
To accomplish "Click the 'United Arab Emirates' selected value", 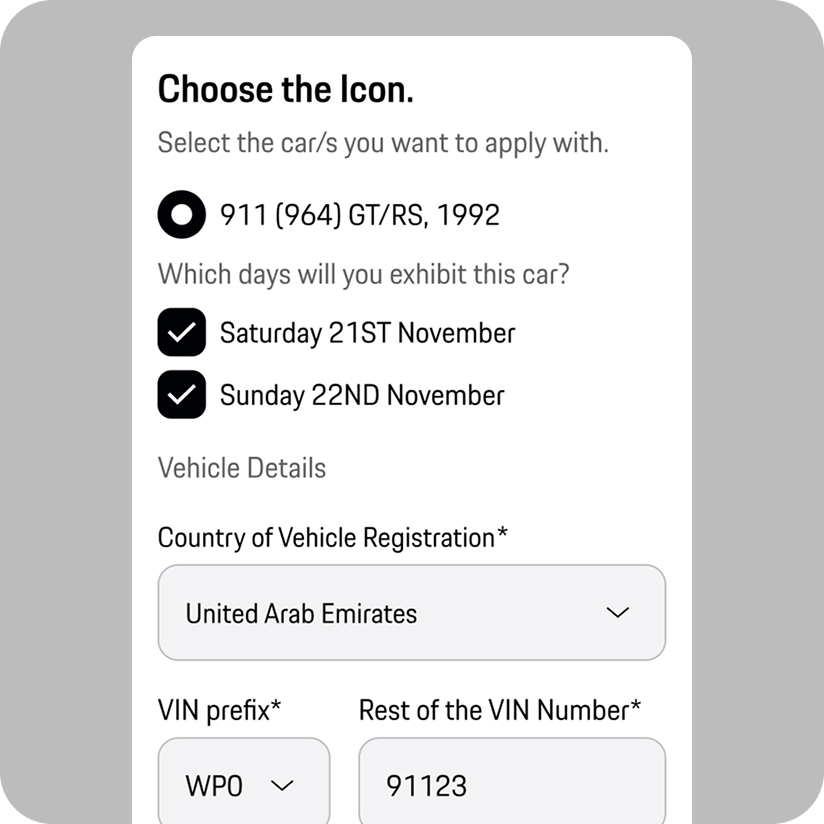I will coord(301,613).
